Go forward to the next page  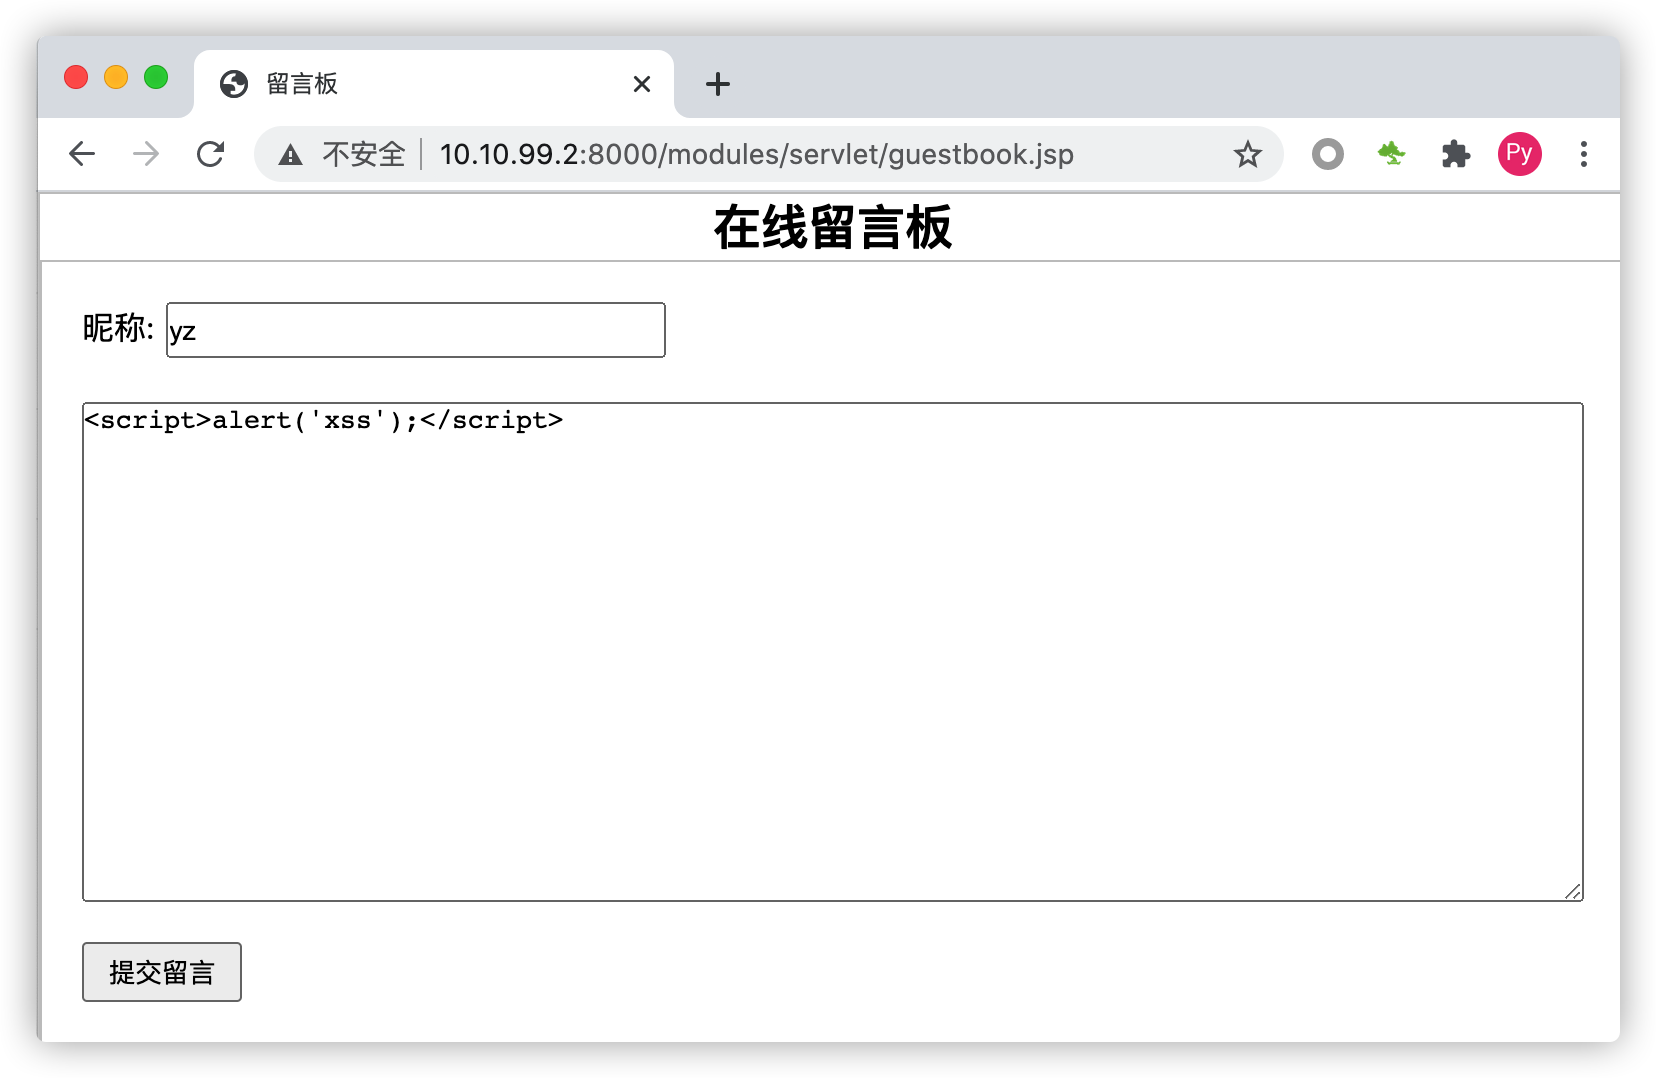tap(146, 154)
